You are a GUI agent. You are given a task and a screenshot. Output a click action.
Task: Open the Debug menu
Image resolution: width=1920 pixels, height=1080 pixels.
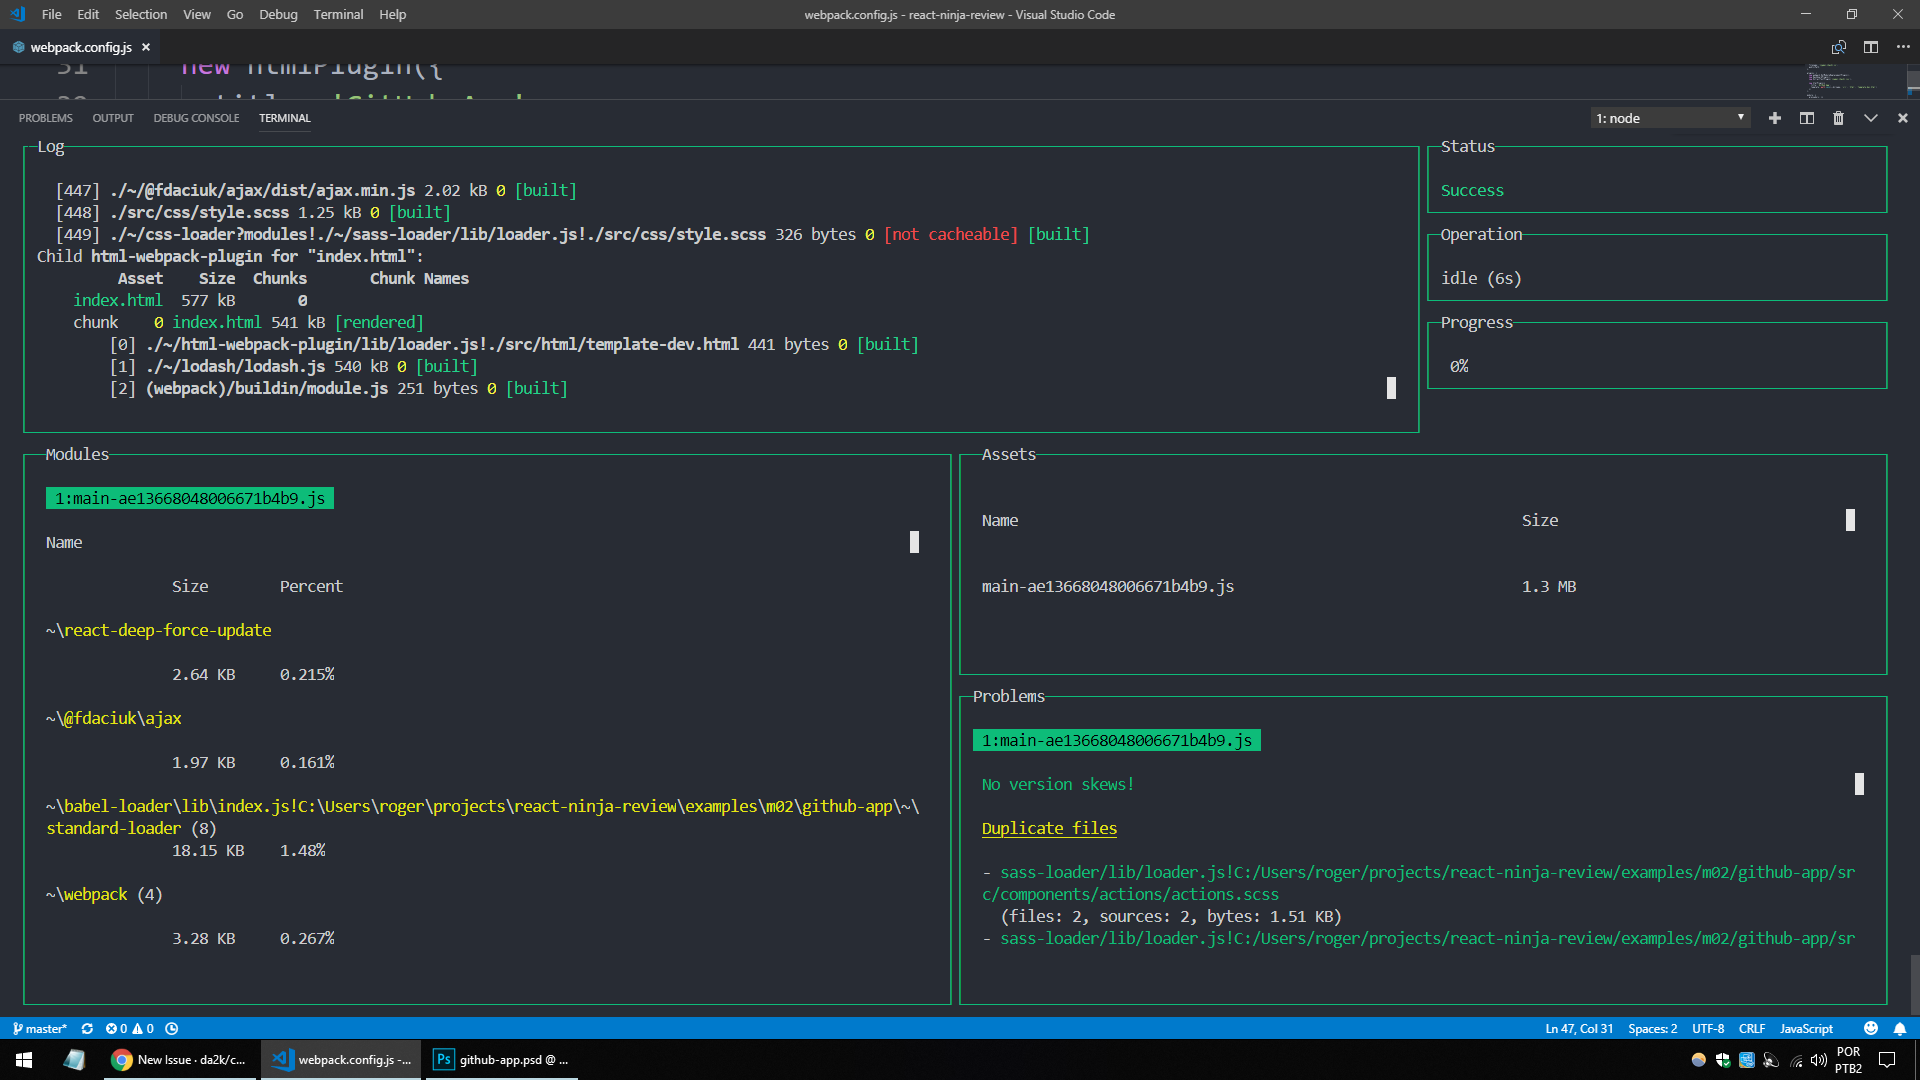point(278,14)
